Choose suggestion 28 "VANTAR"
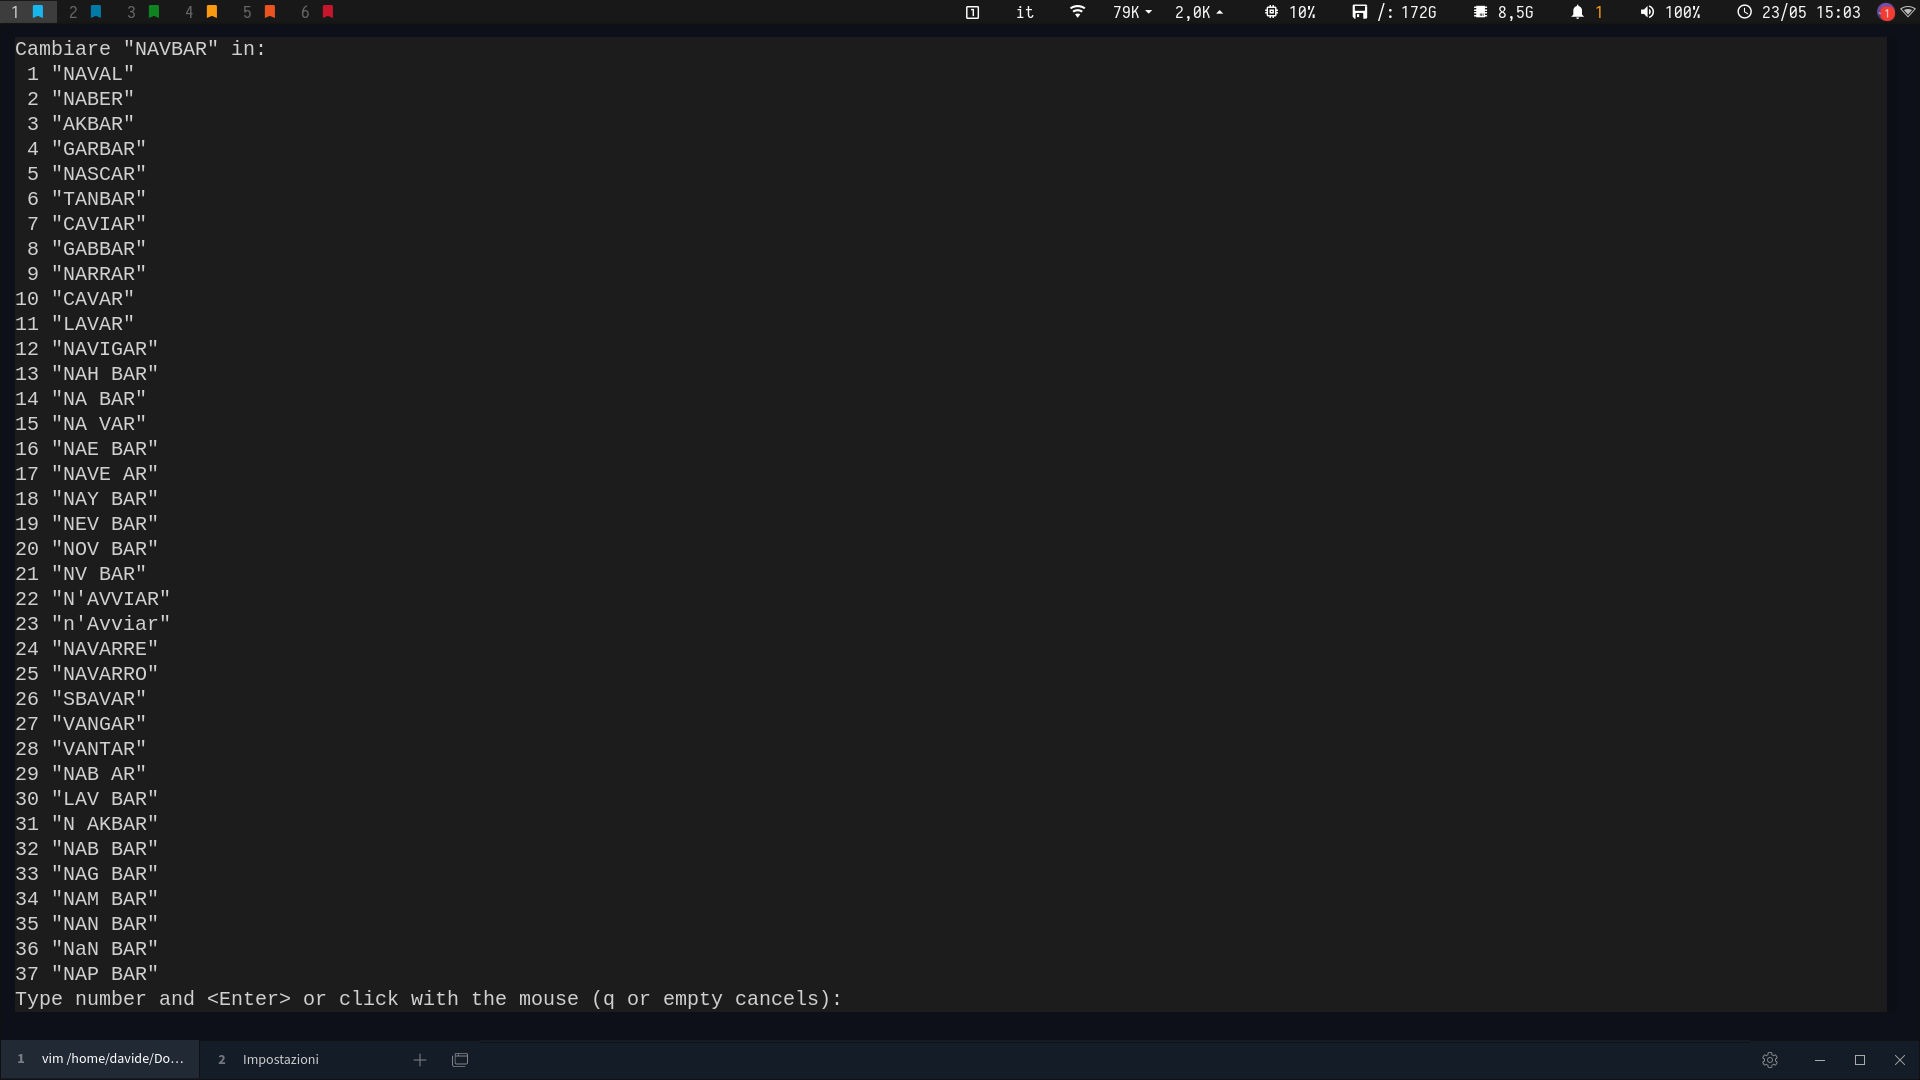1920x1080 pixels. coord(81,749)
